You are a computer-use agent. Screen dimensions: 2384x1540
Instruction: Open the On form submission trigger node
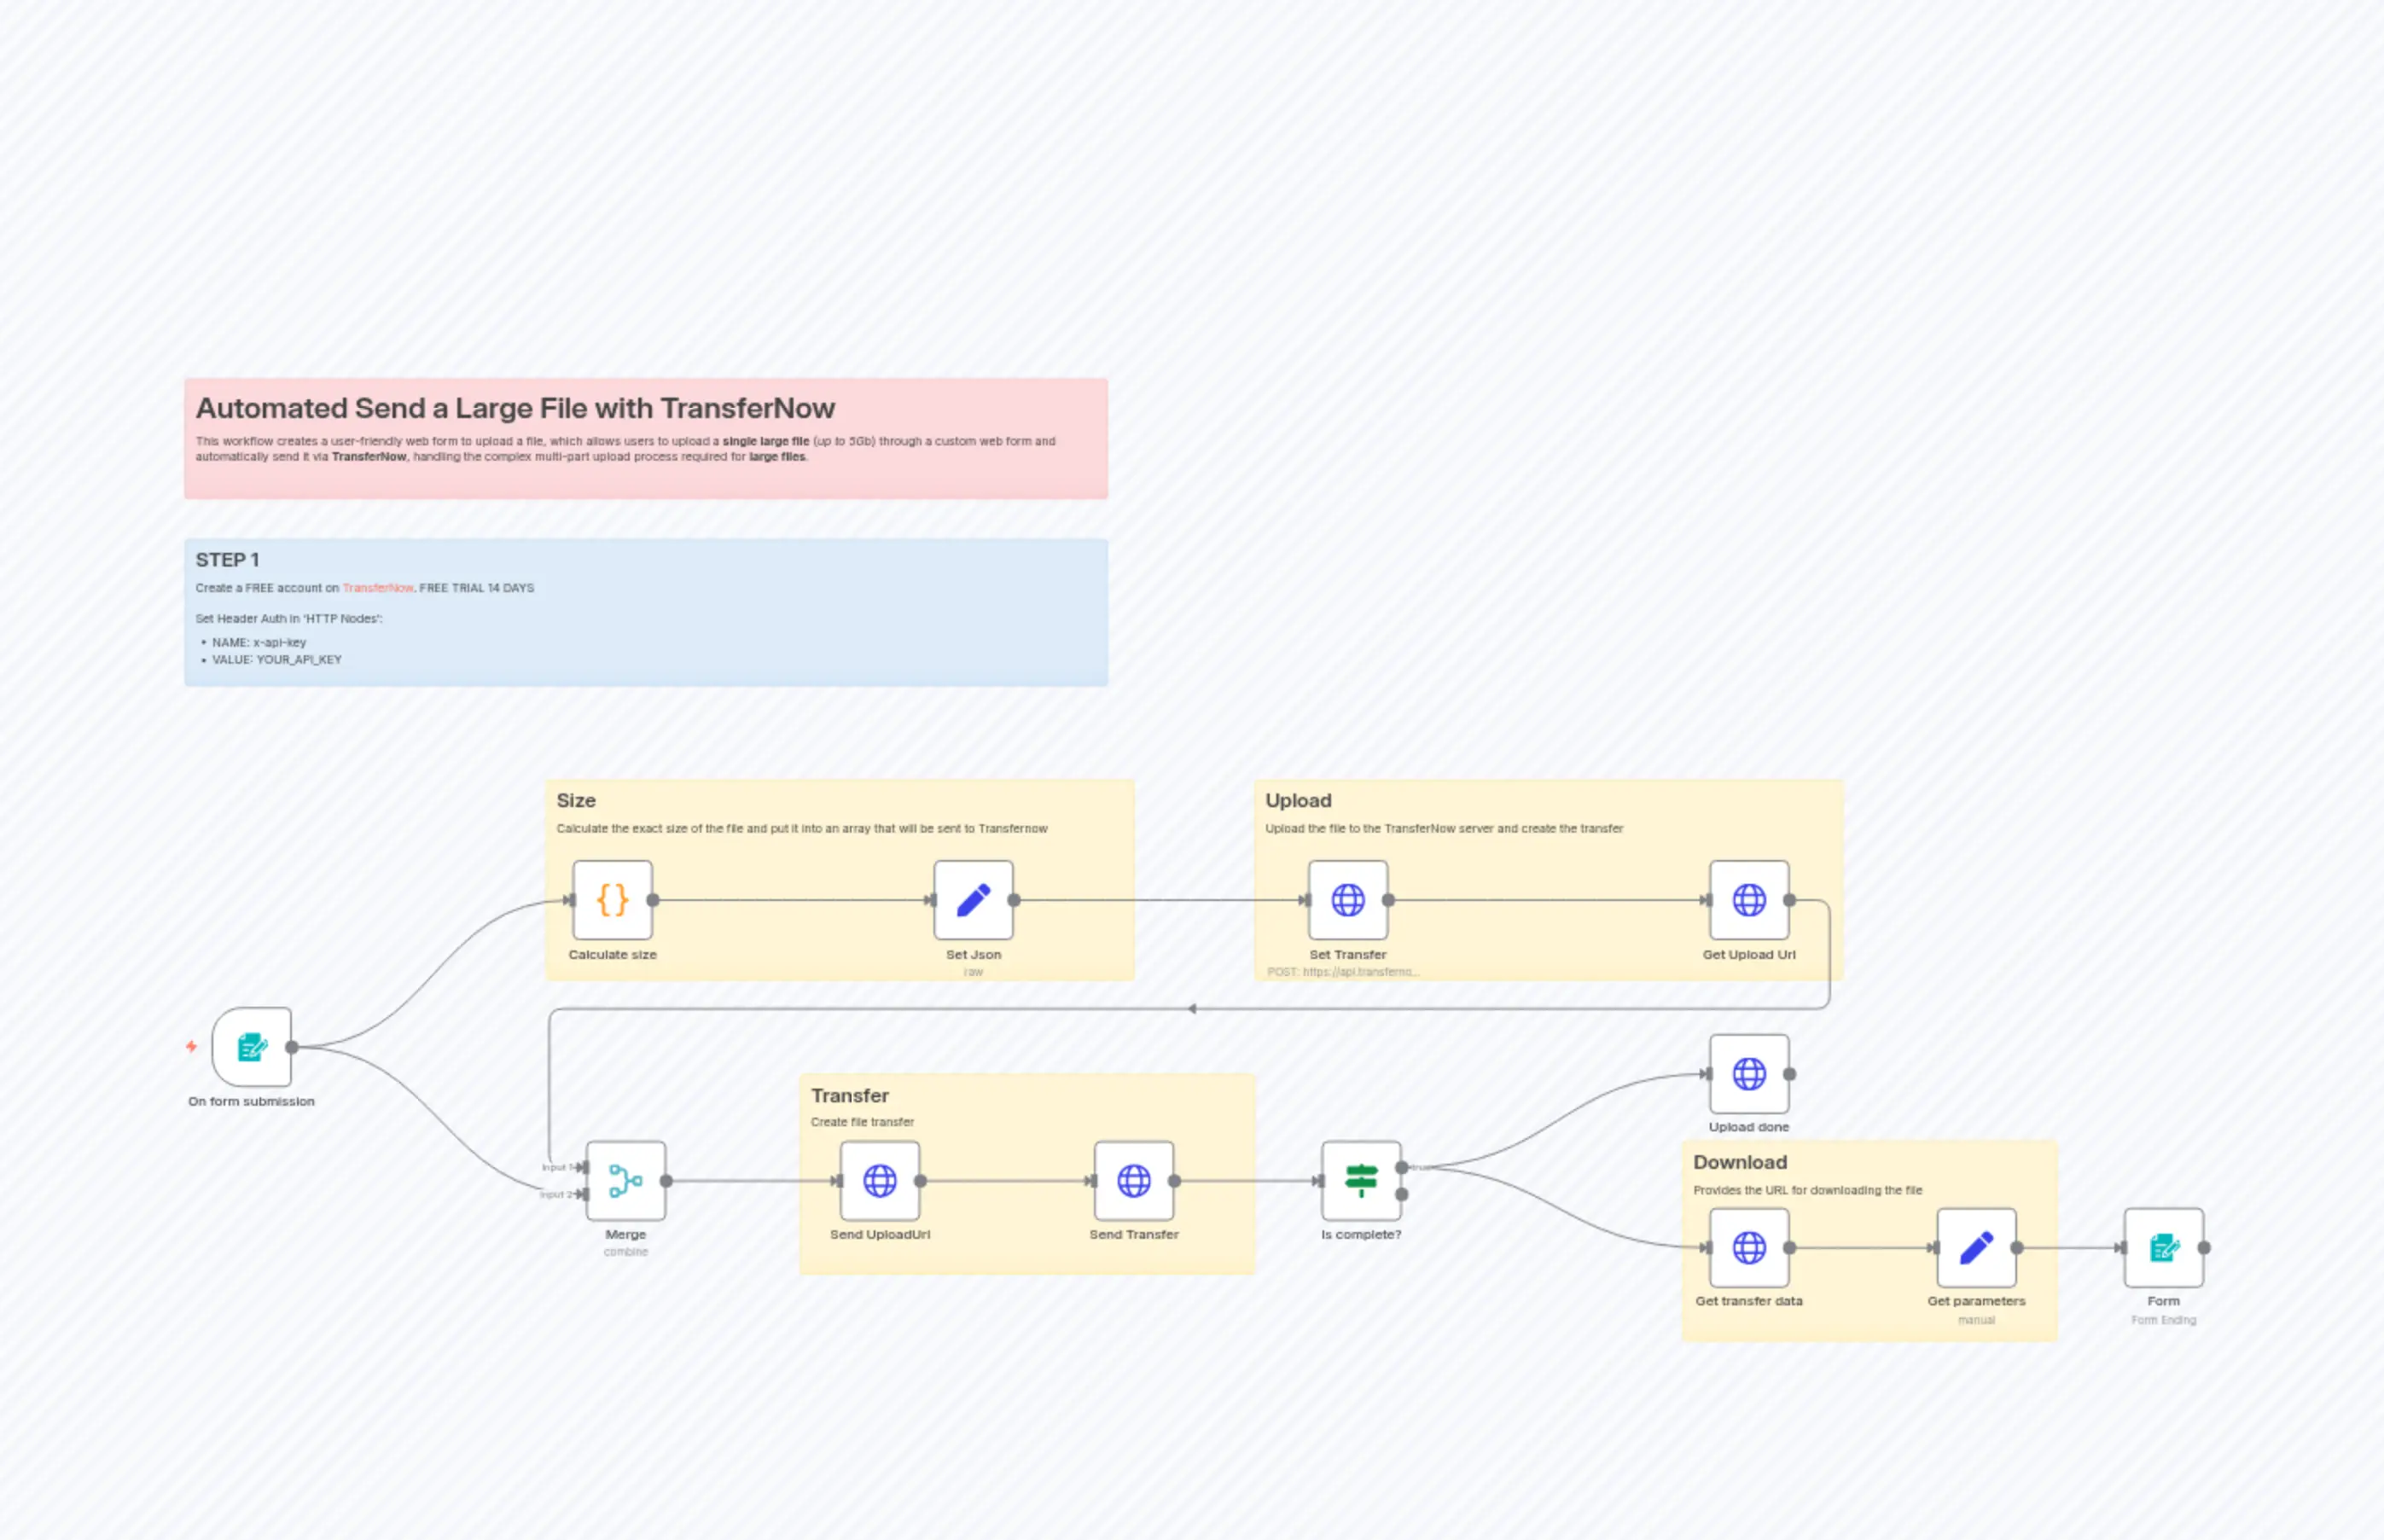coord(250,1048)
